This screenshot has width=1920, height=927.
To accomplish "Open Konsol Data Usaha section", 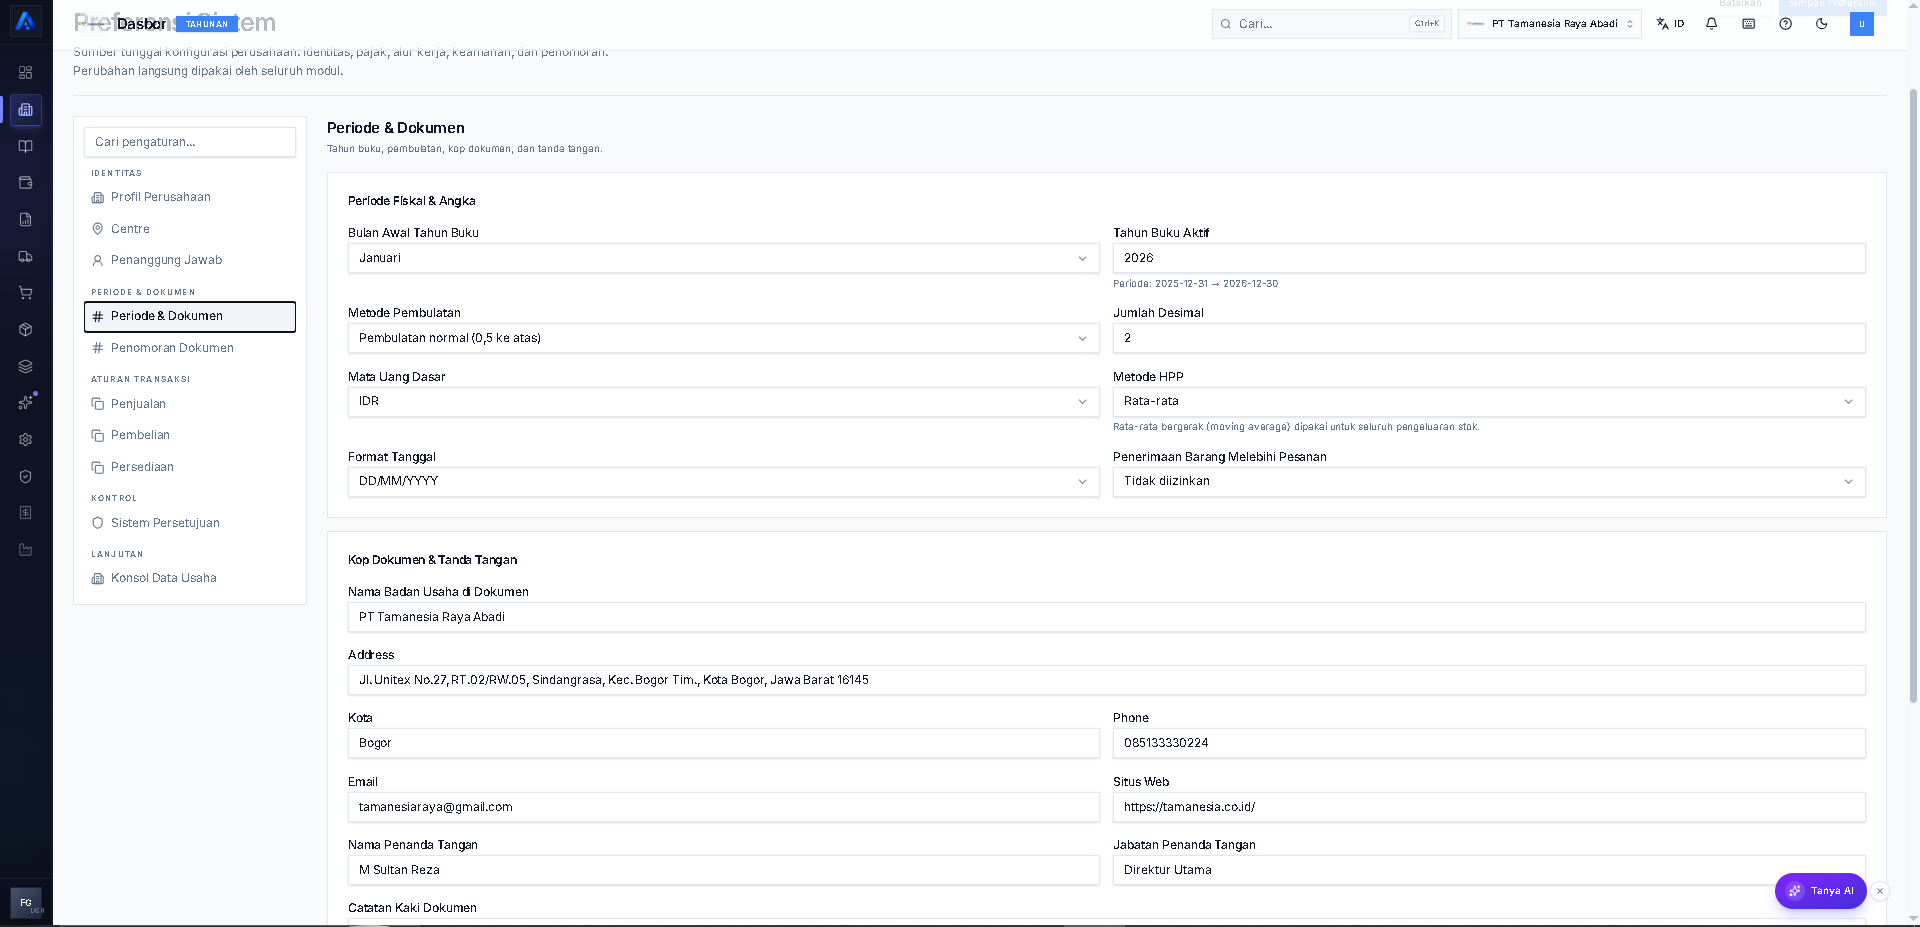I will tap(190, 578).
